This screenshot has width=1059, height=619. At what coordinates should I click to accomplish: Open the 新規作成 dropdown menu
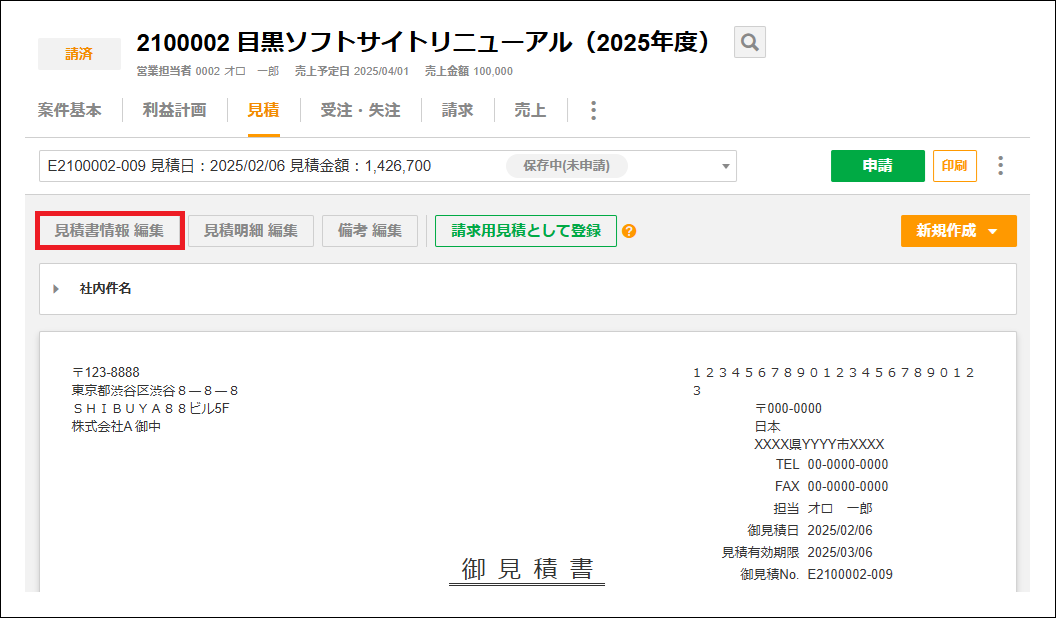coord(957,230)
